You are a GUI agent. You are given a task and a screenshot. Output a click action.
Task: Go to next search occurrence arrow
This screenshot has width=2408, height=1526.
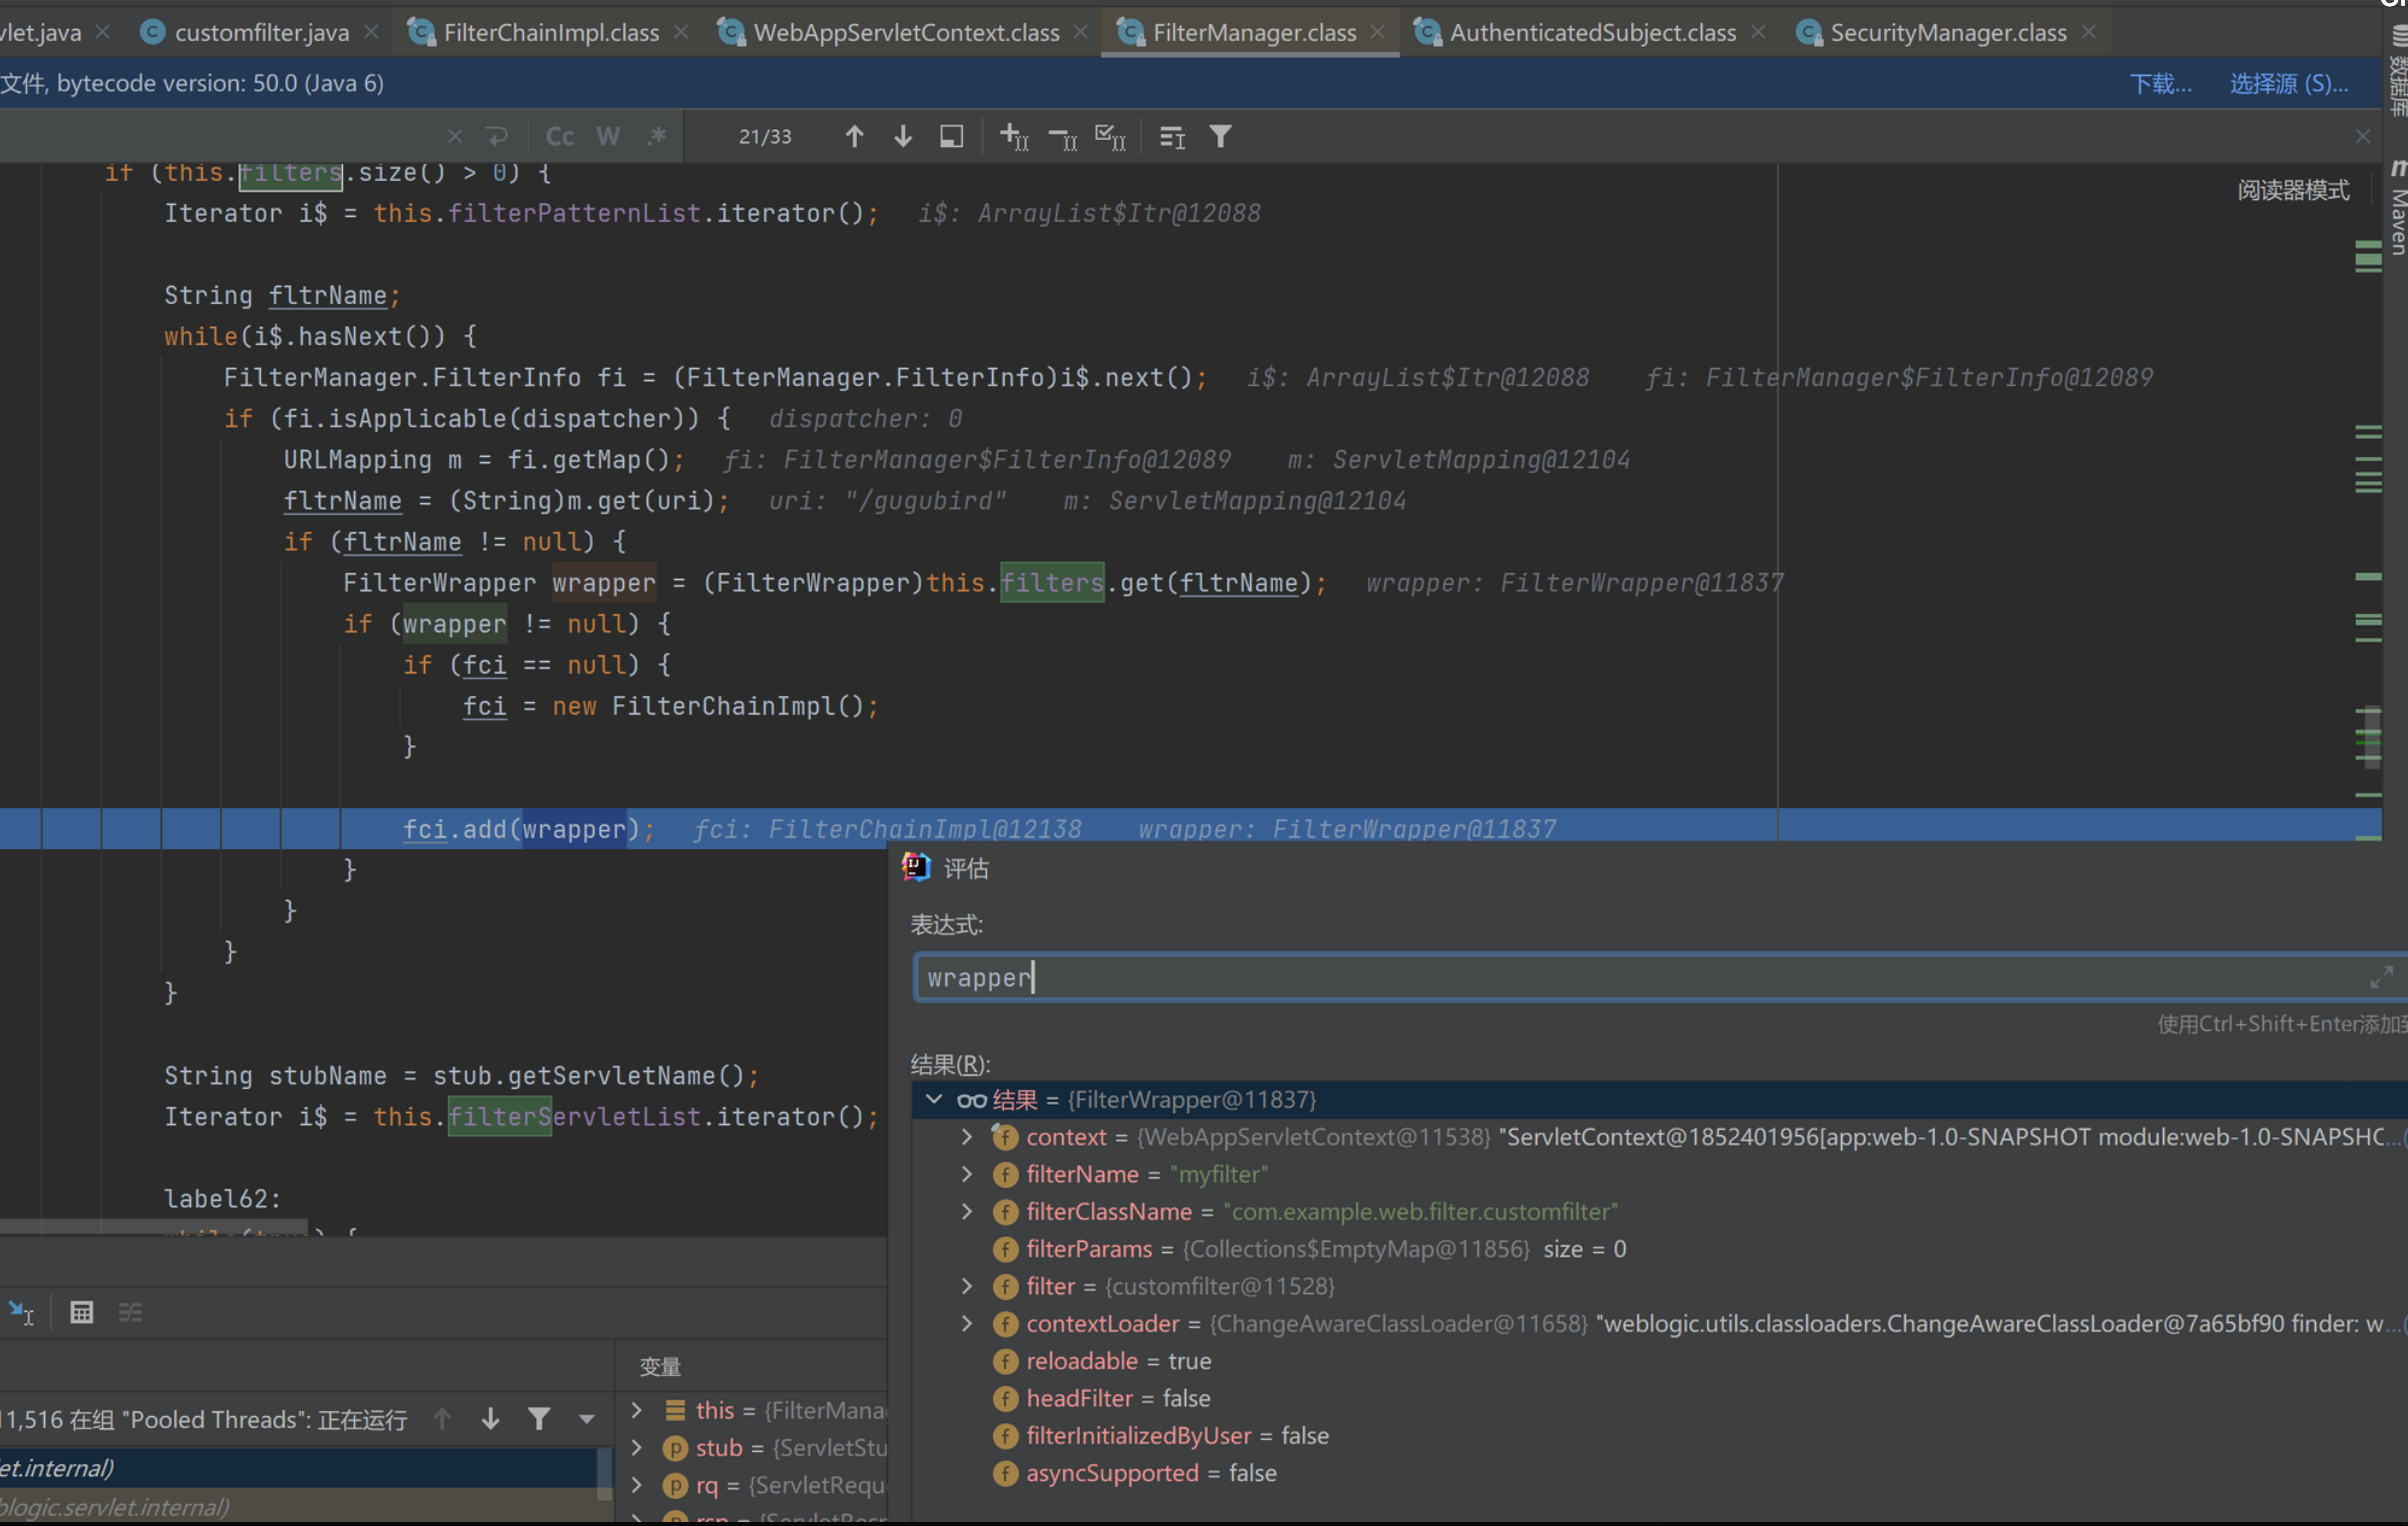click(x=902, y=137)
